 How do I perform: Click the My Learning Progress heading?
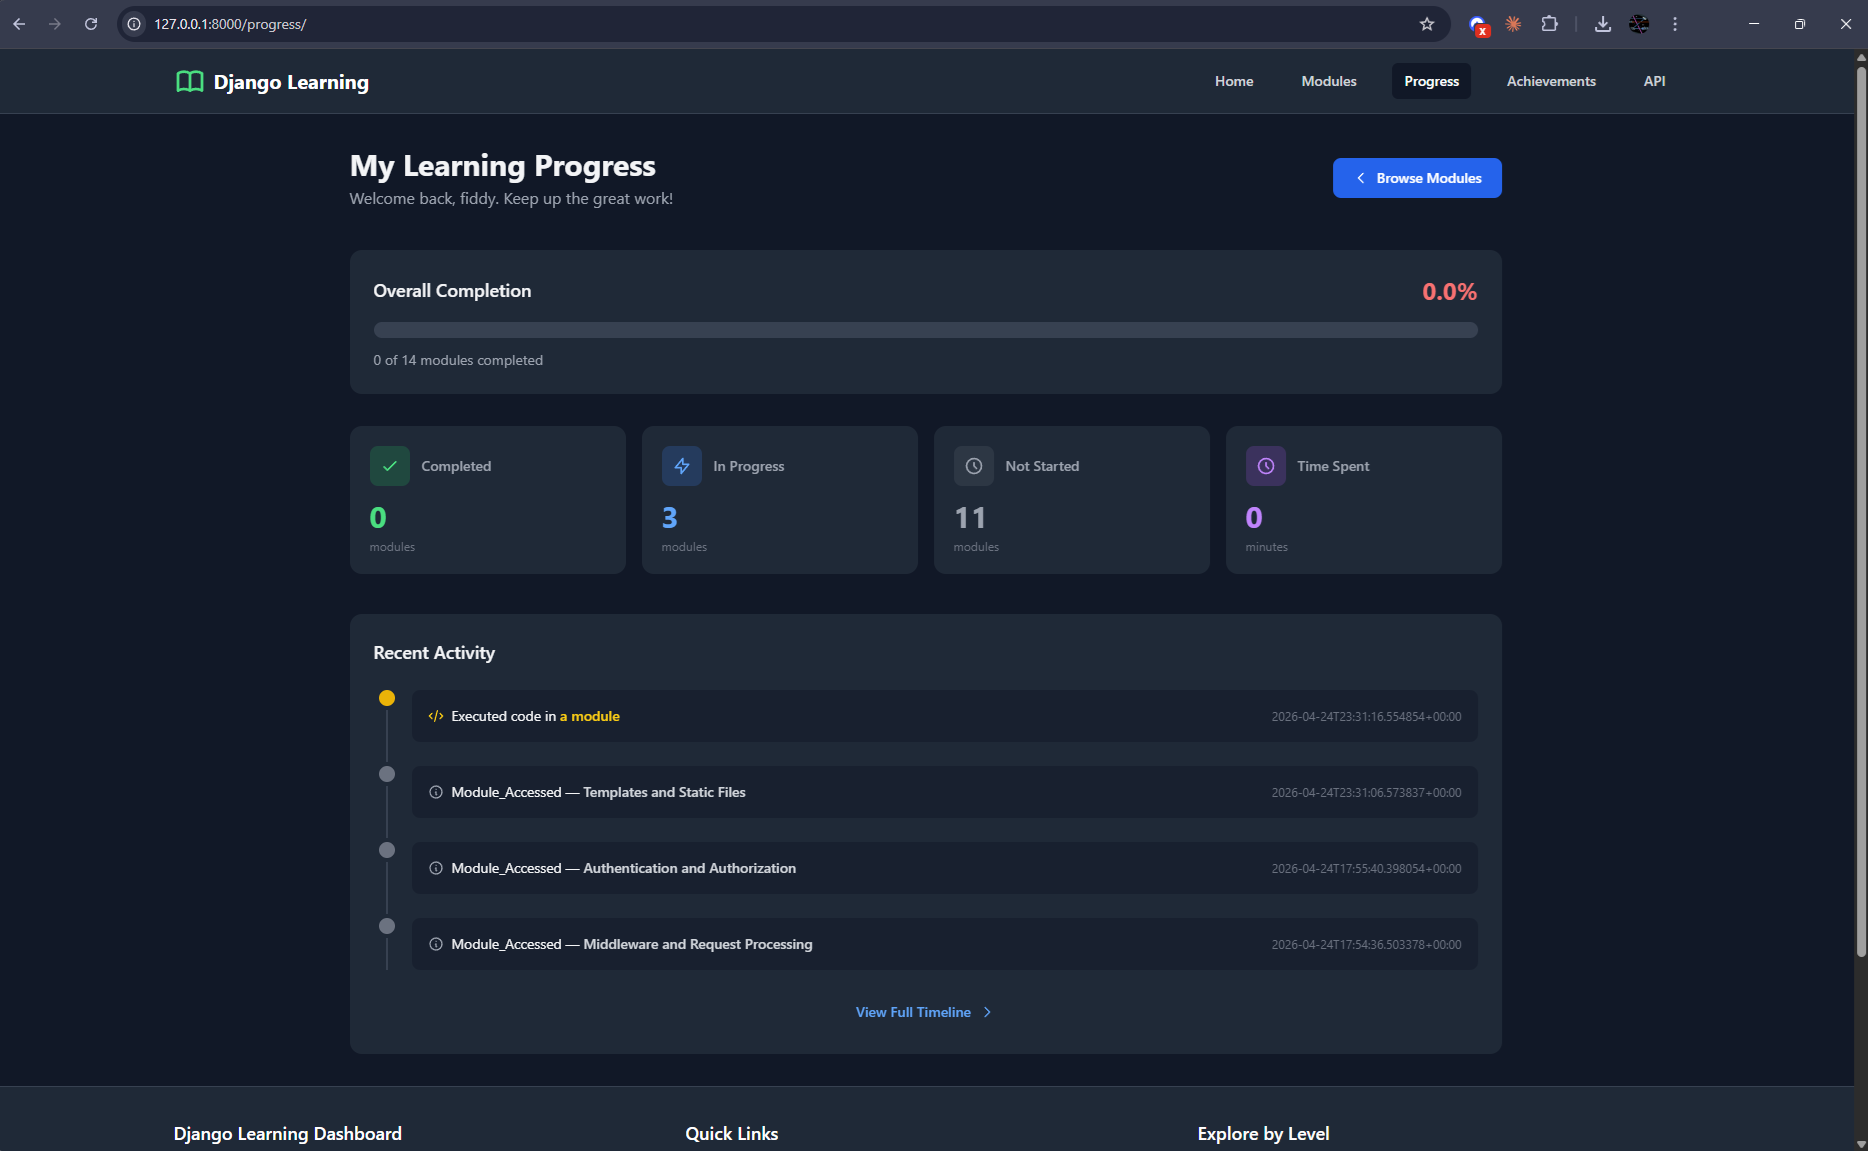(502, 166)
